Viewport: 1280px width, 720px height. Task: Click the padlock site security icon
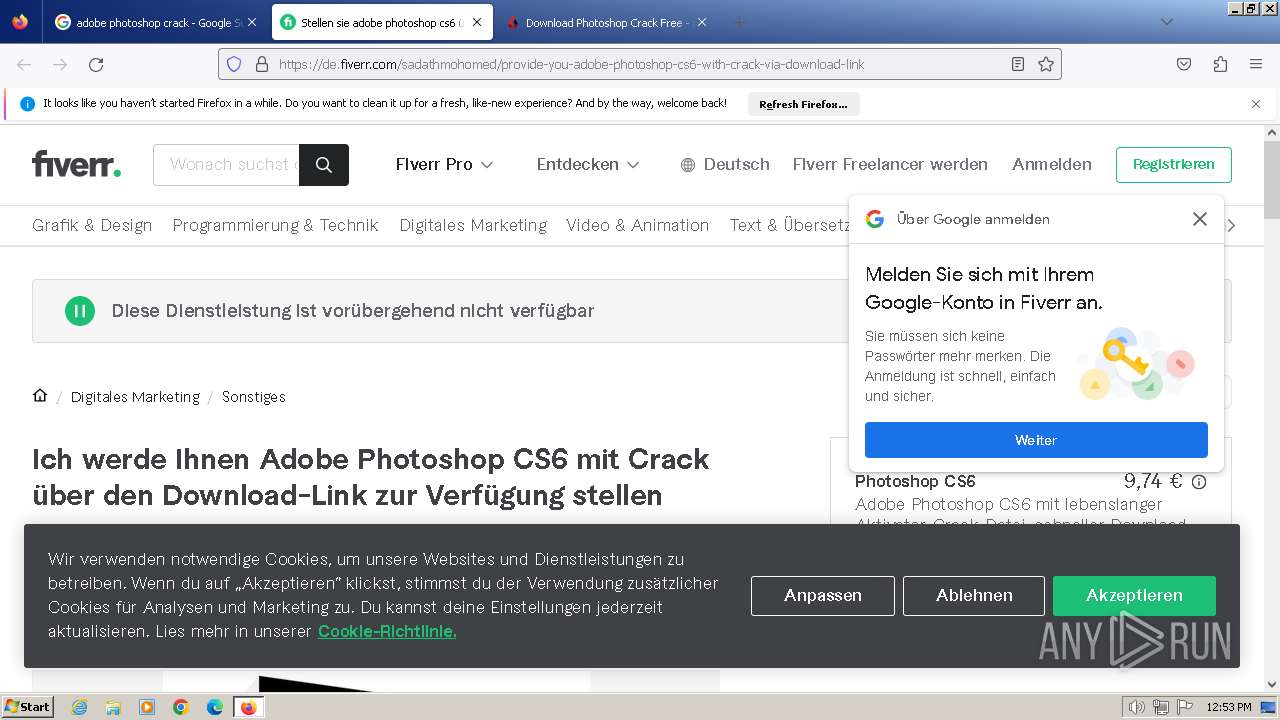(x=261, y=64)
